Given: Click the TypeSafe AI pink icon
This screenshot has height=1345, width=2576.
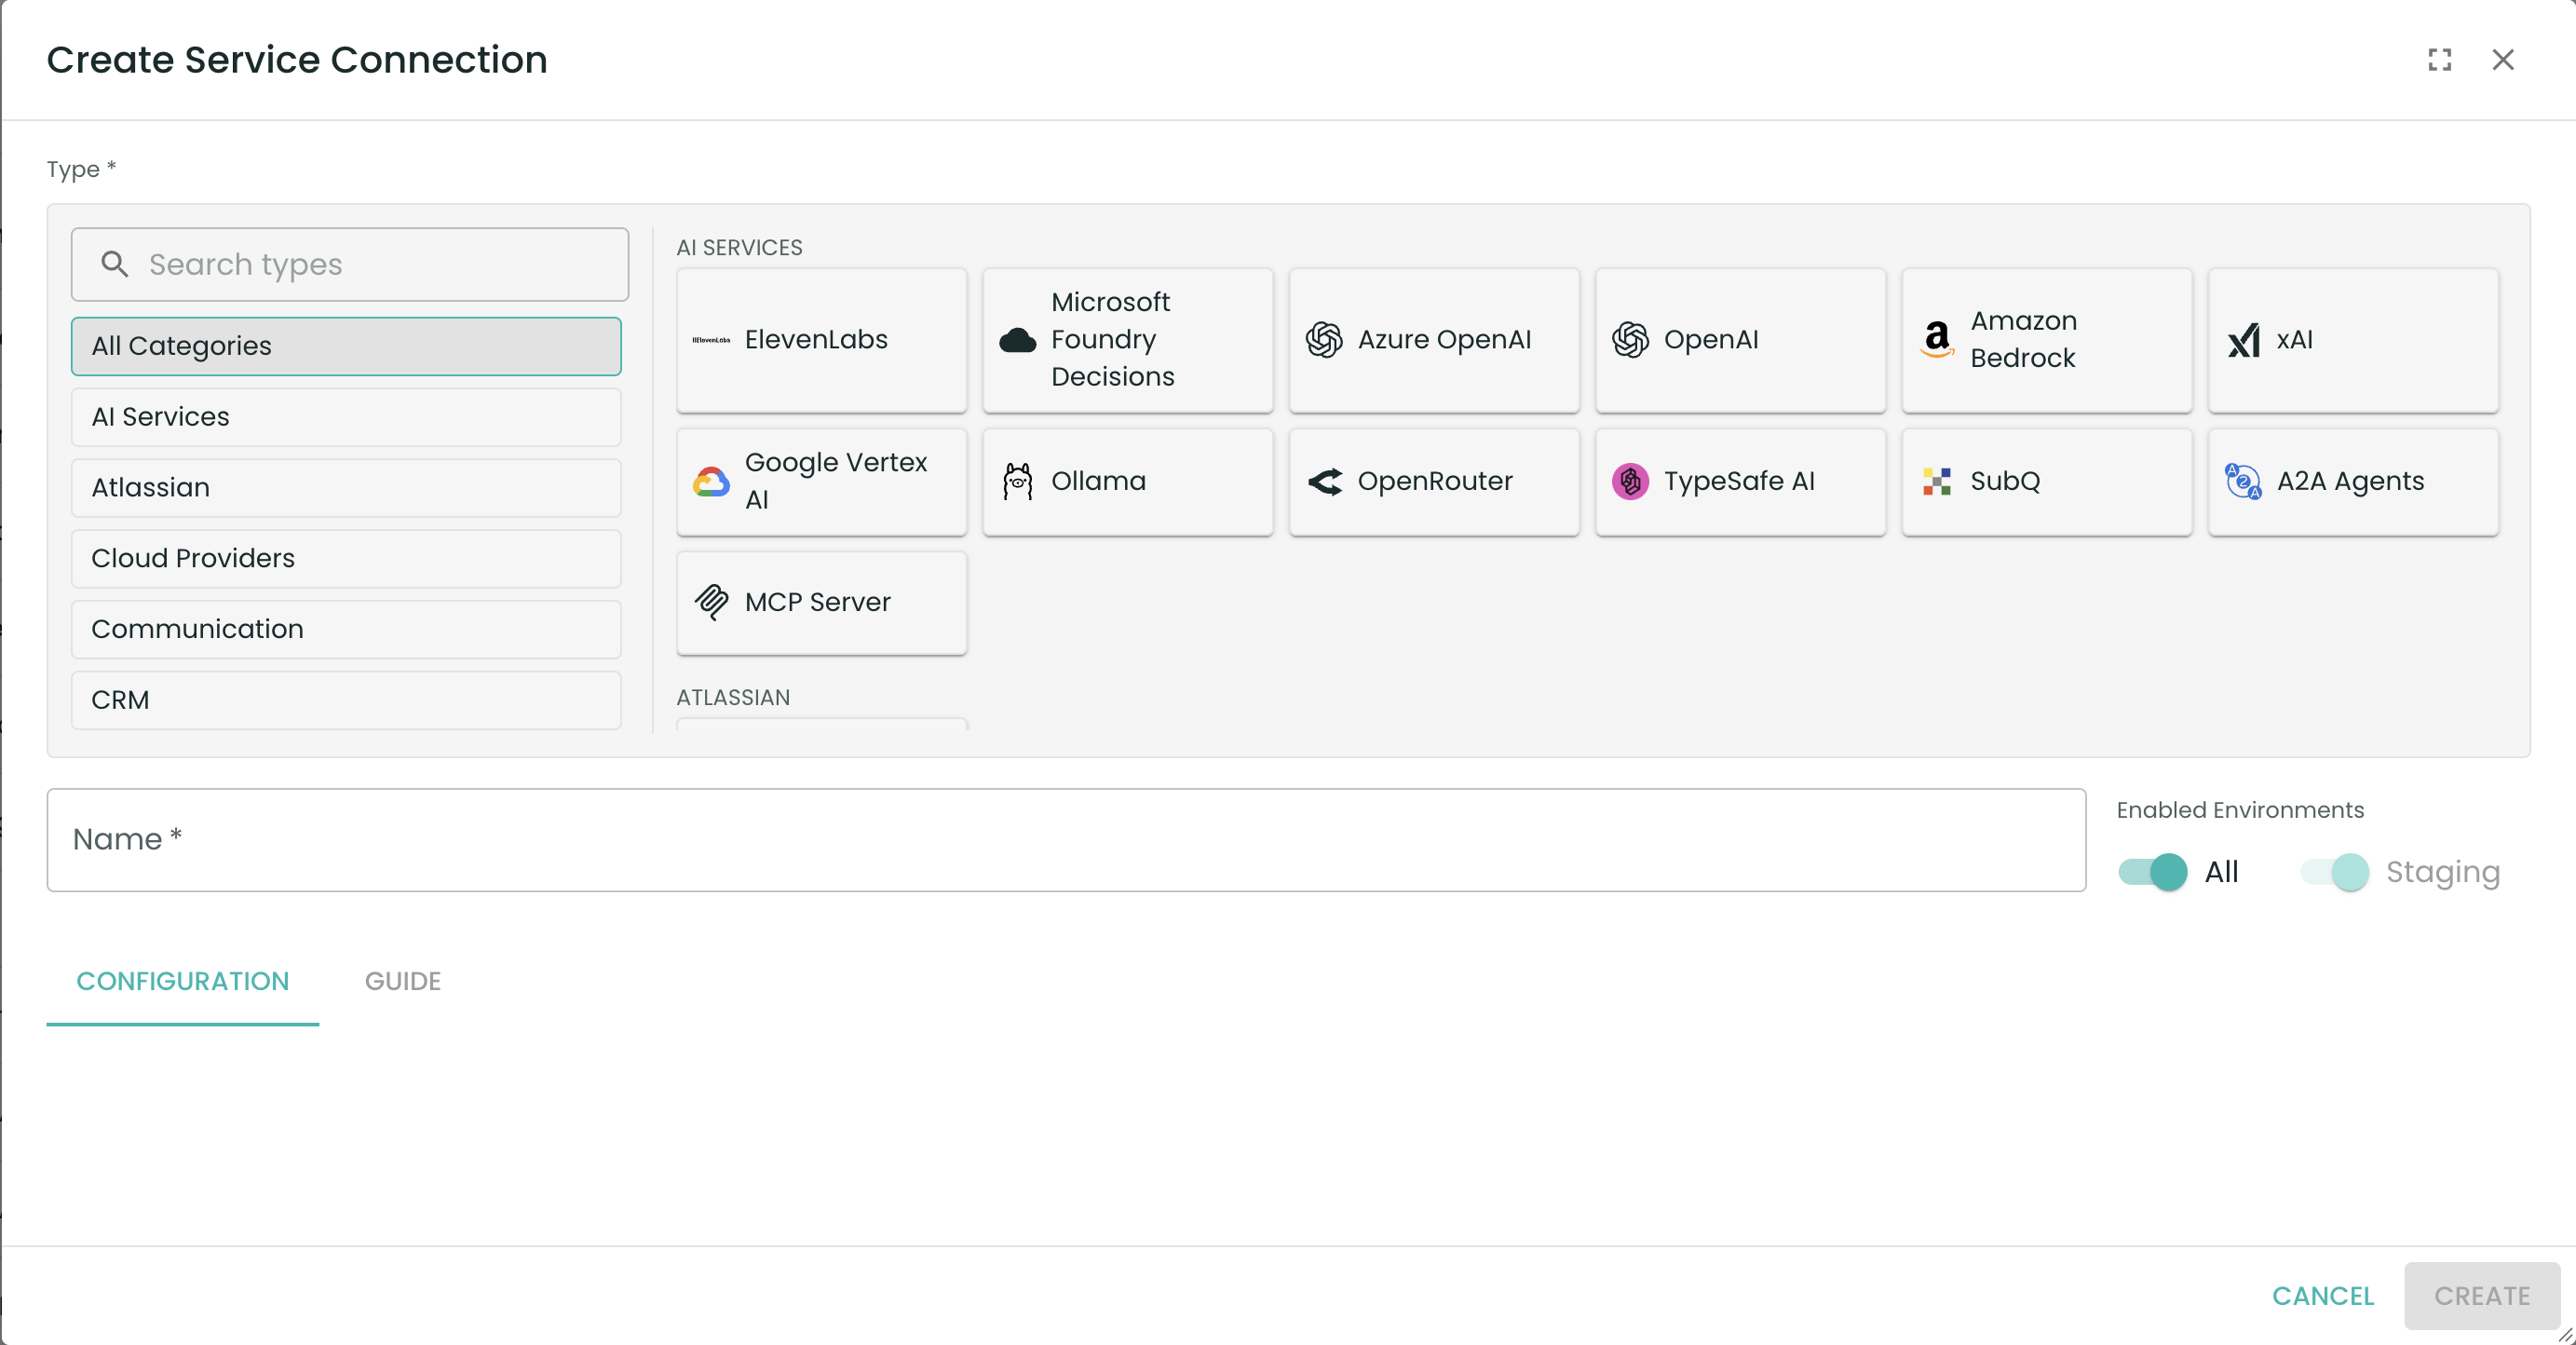Looking at the screenshot, I should pyautogui.click(x=1630, y=481).
